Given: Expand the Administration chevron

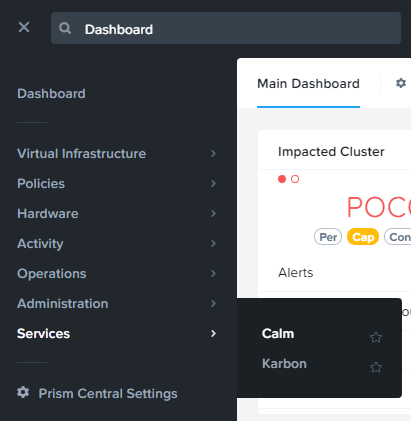Looking at the screenshot, I should 213,304.
